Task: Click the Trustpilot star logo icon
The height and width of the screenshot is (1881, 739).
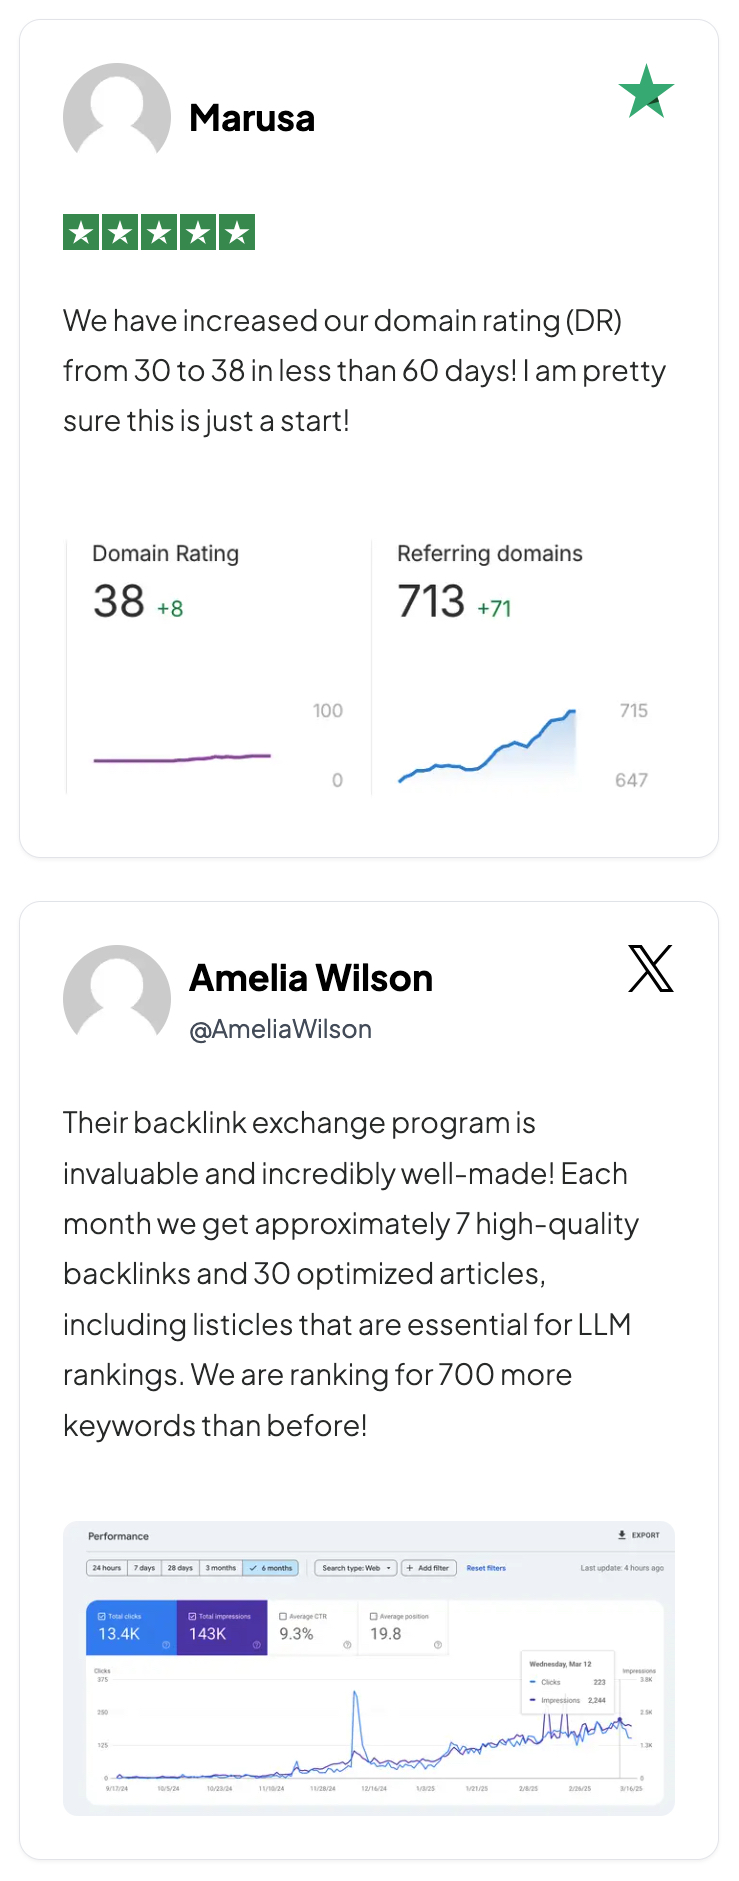Action: (x=646, y=91)
